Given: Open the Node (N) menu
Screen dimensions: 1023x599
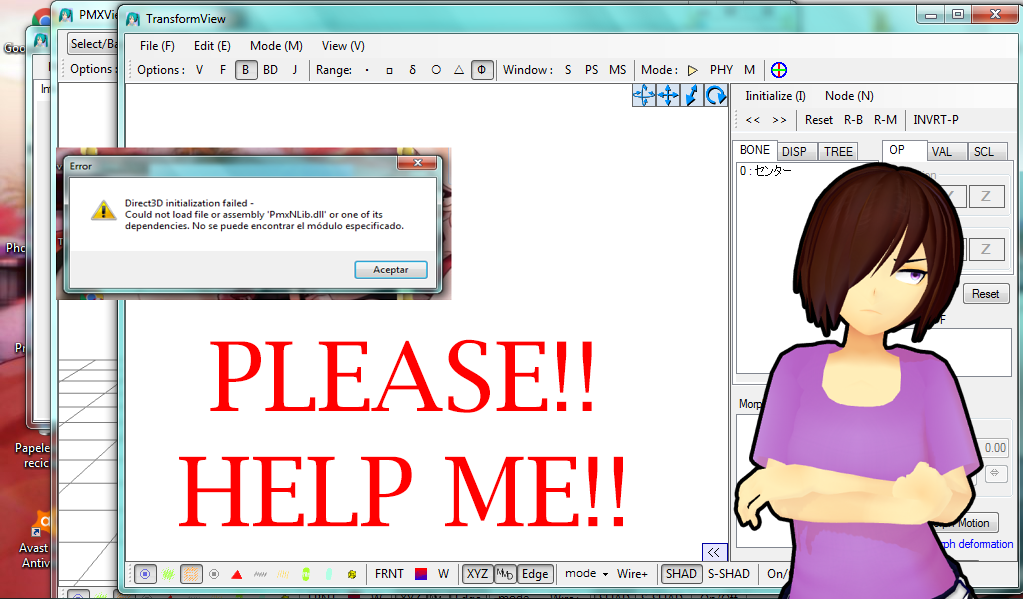Looking at the screenshot, I should pos(849,96).
